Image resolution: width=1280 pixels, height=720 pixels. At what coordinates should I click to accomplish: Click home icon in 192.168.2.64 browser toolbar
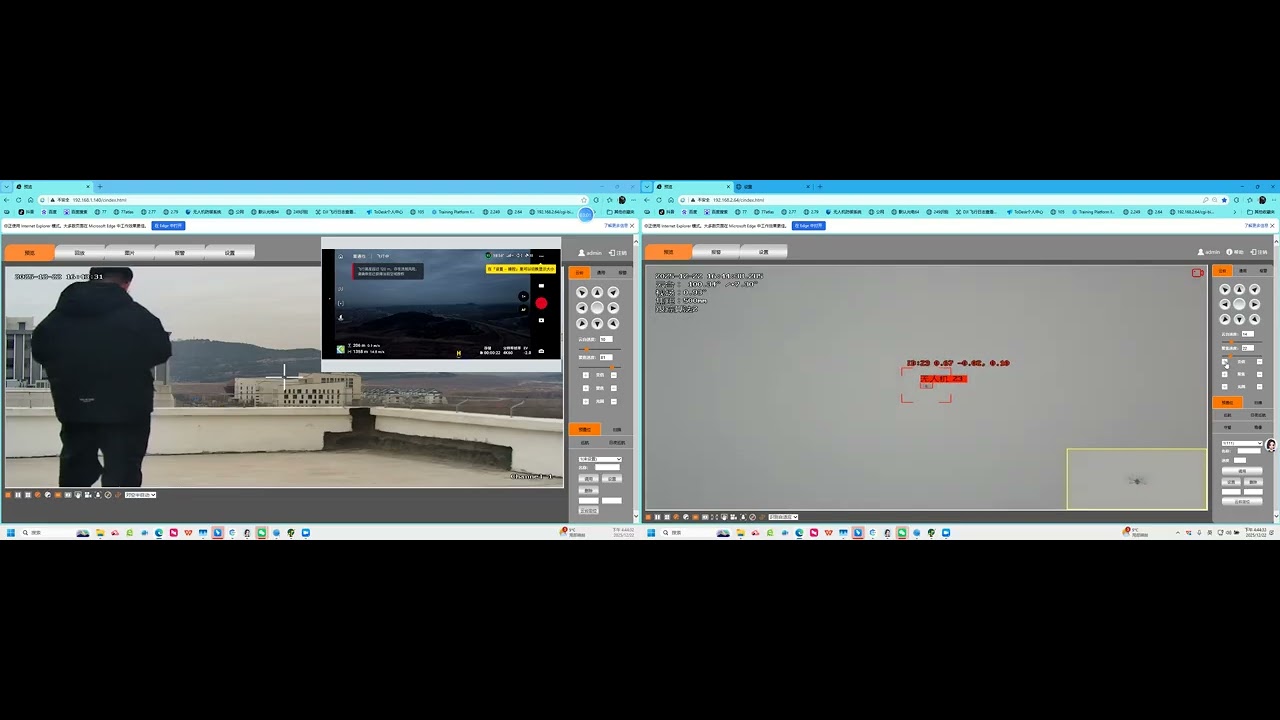coord(671,200)
